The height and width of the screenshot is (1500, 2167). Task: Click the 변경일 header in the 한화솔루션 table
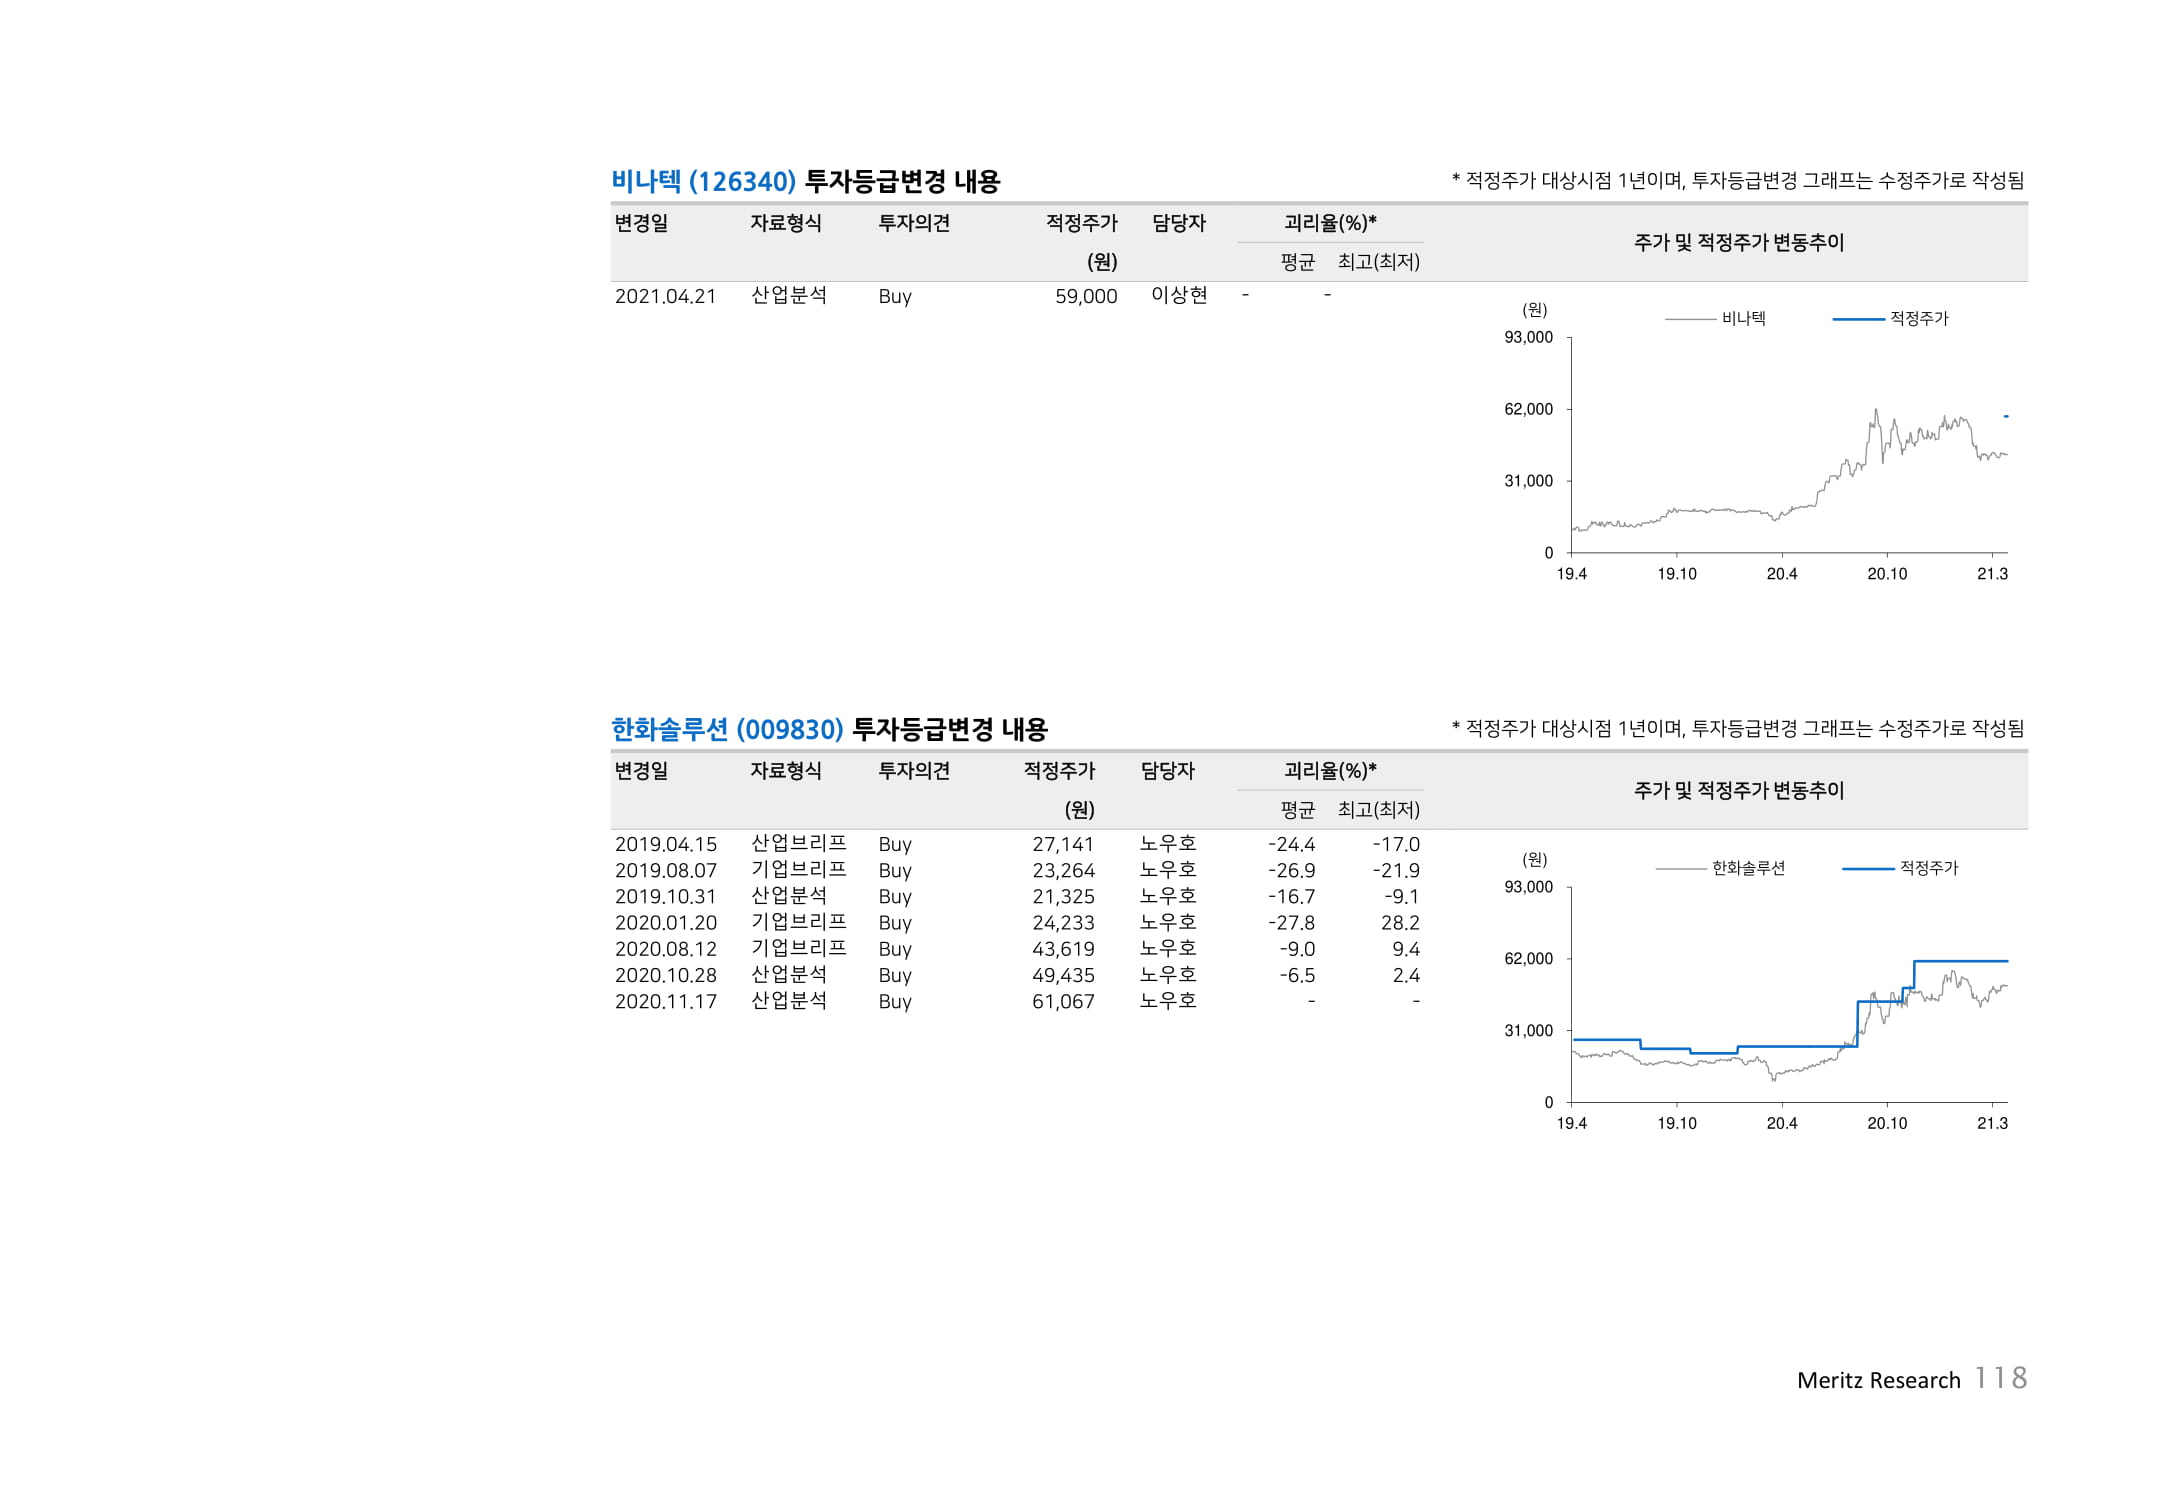(x=641, y=771)
